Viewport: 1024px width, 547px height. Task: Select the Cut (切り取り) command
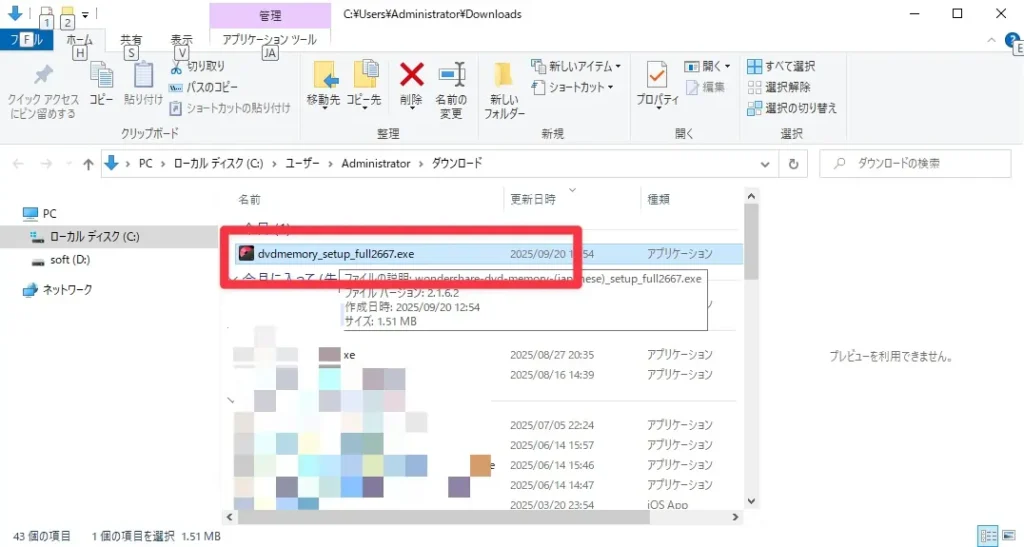(x=198, y=66)
